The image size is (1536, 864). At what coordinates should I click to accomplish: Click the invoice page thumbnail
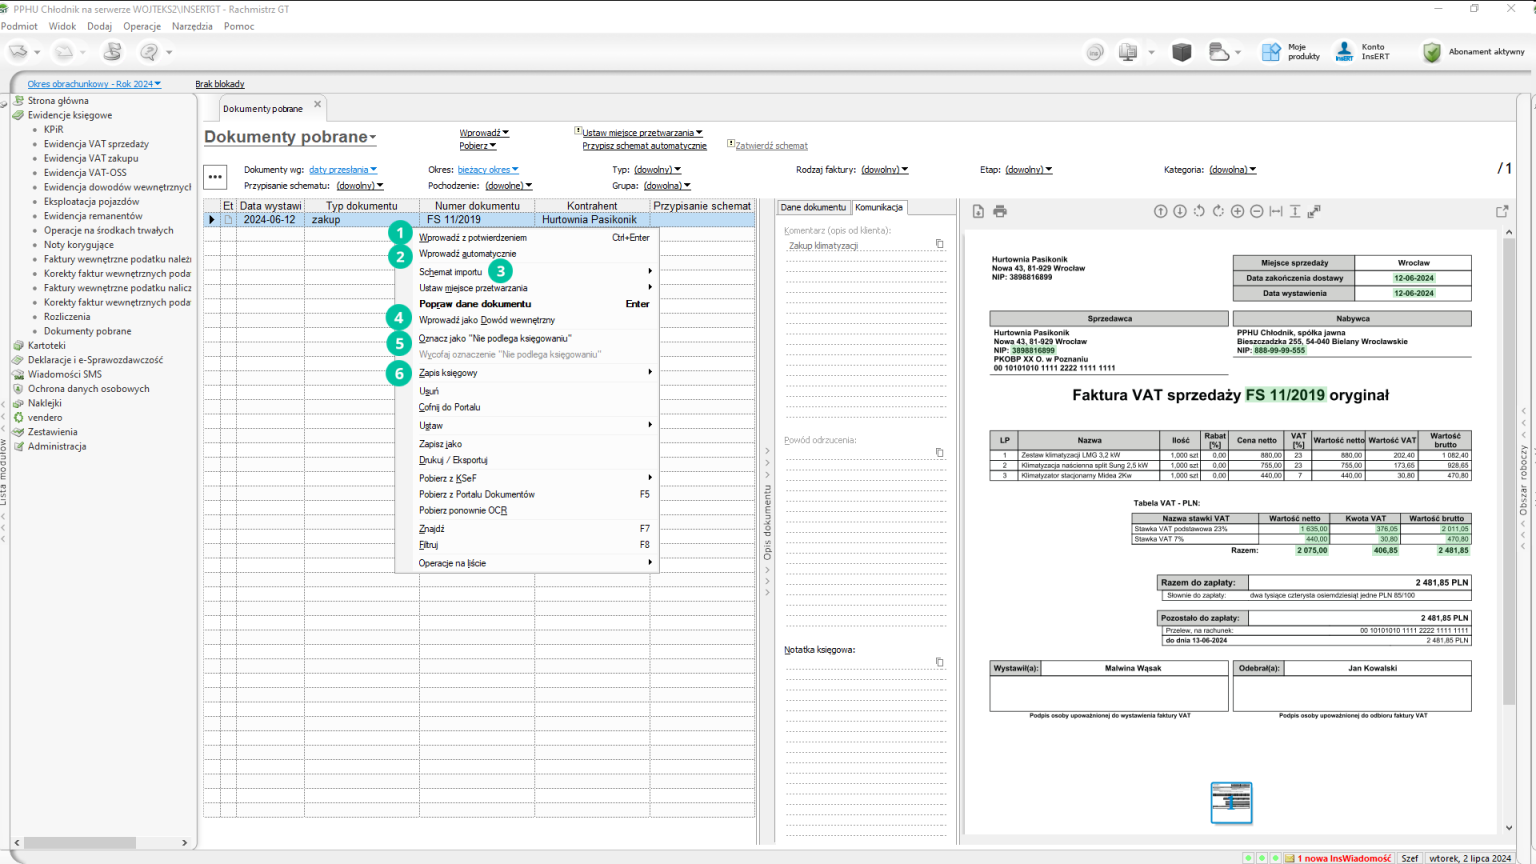(x=1231, y=802)
